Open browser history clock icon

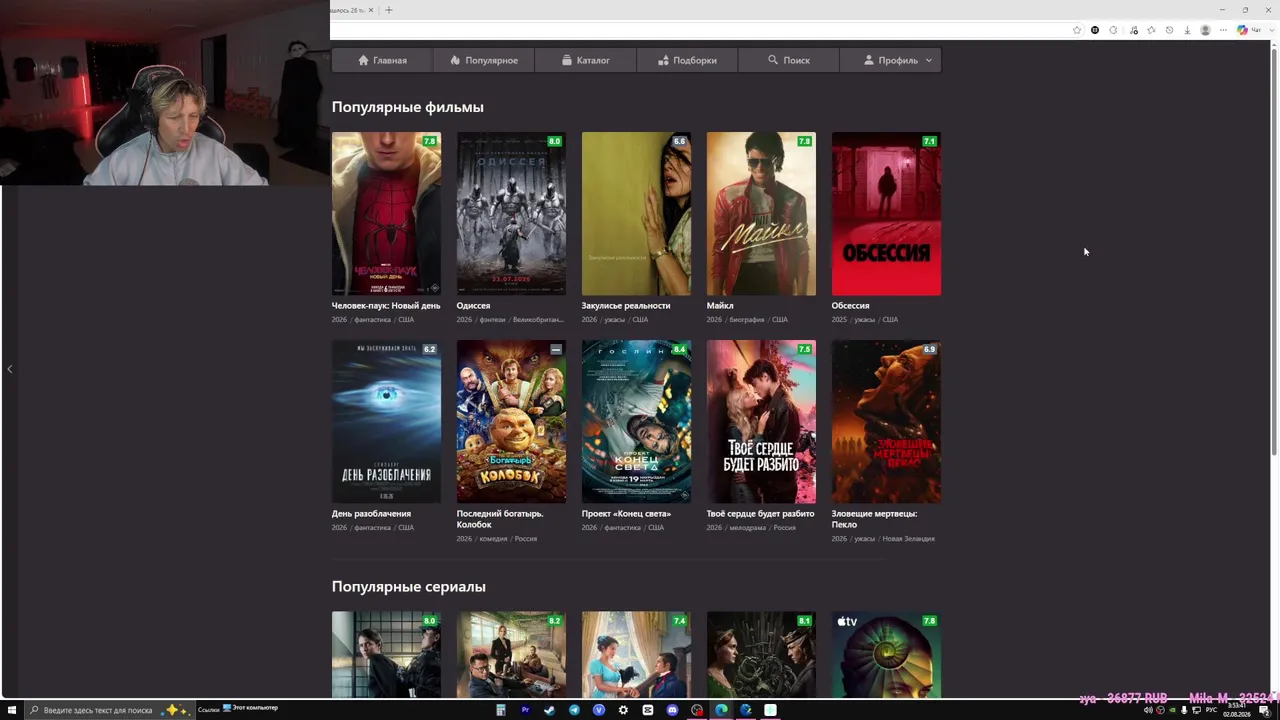pos(1169,30)
